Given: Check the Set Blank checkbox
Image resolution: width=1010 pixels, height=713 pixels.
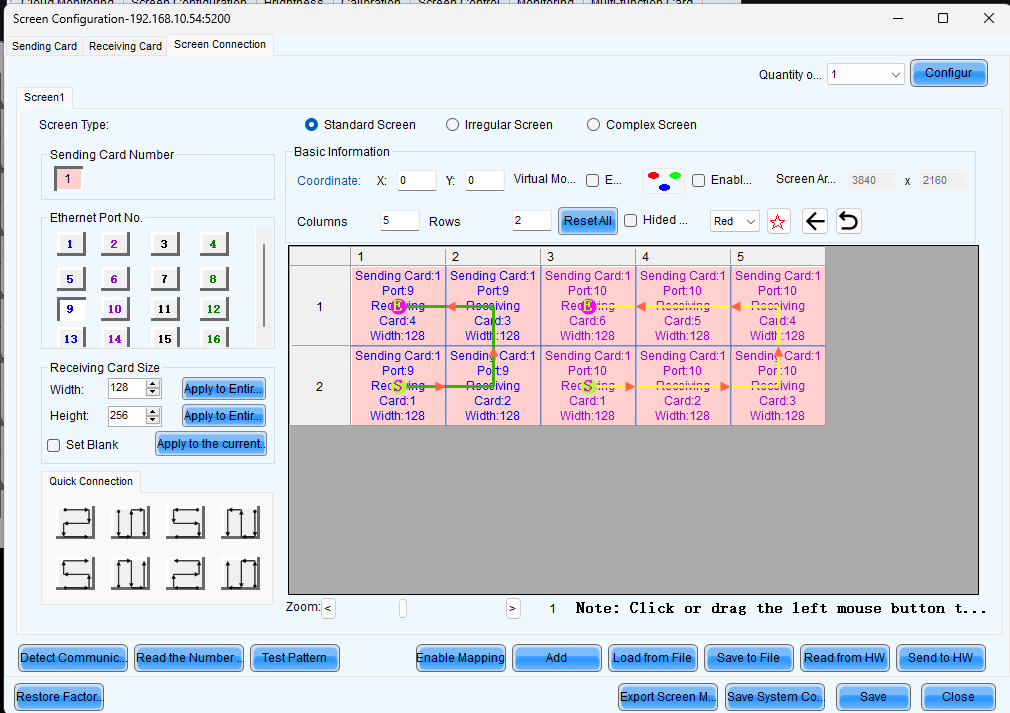Looking at the screenshot, I should point(54,446).
